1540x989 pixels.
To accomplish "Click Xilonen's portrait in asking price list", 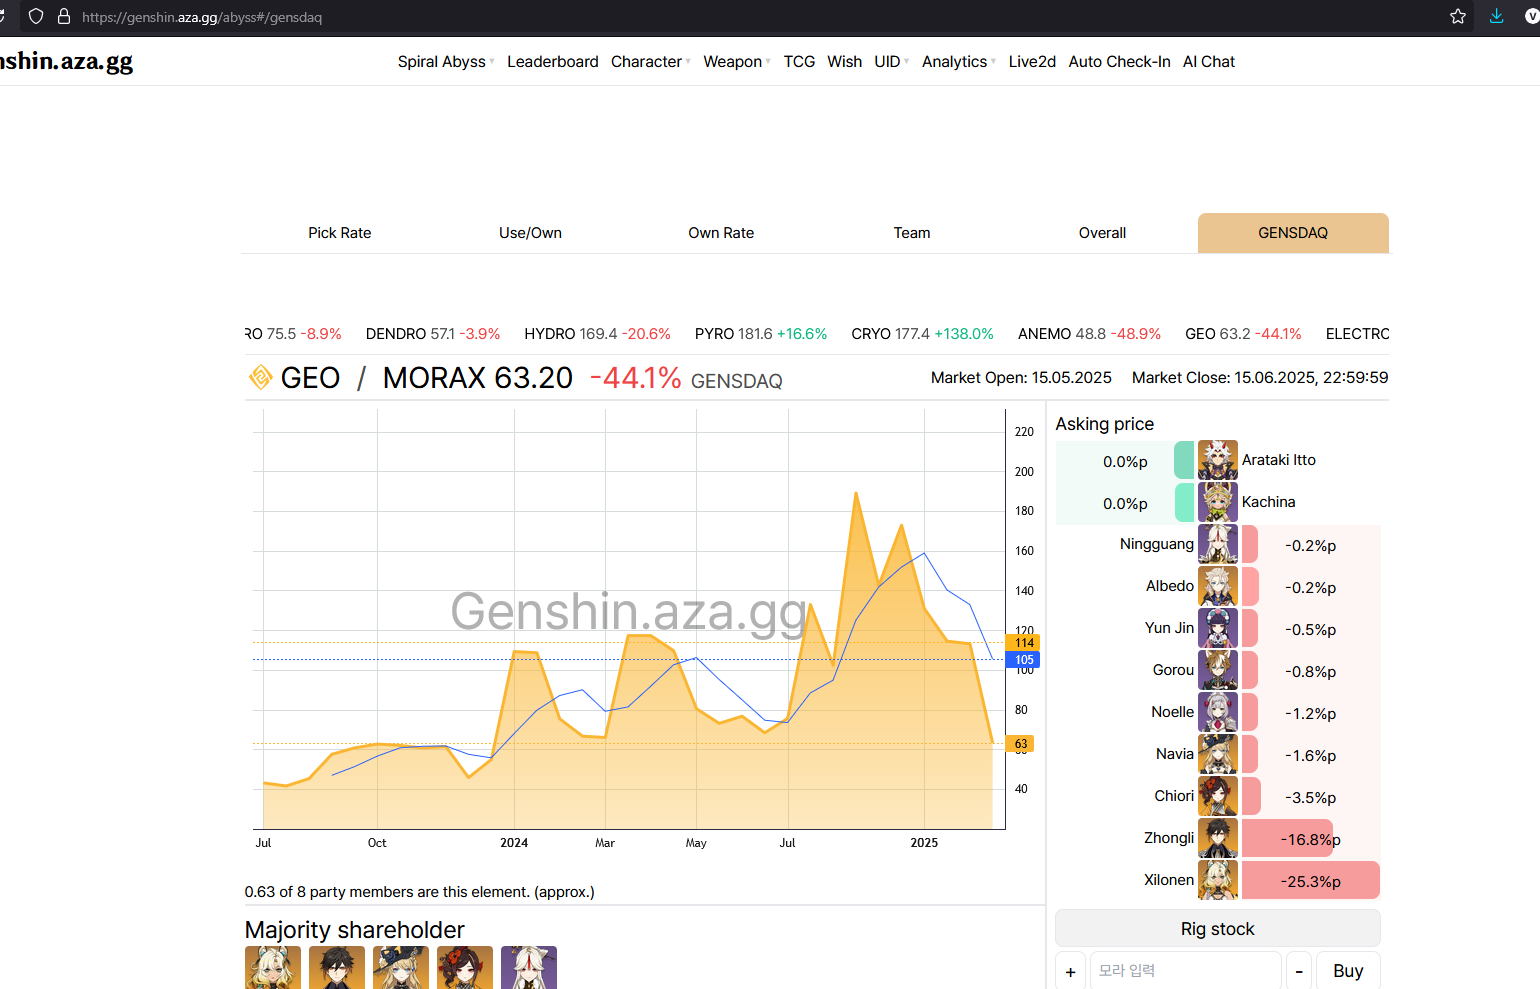I will [1217, 880].
